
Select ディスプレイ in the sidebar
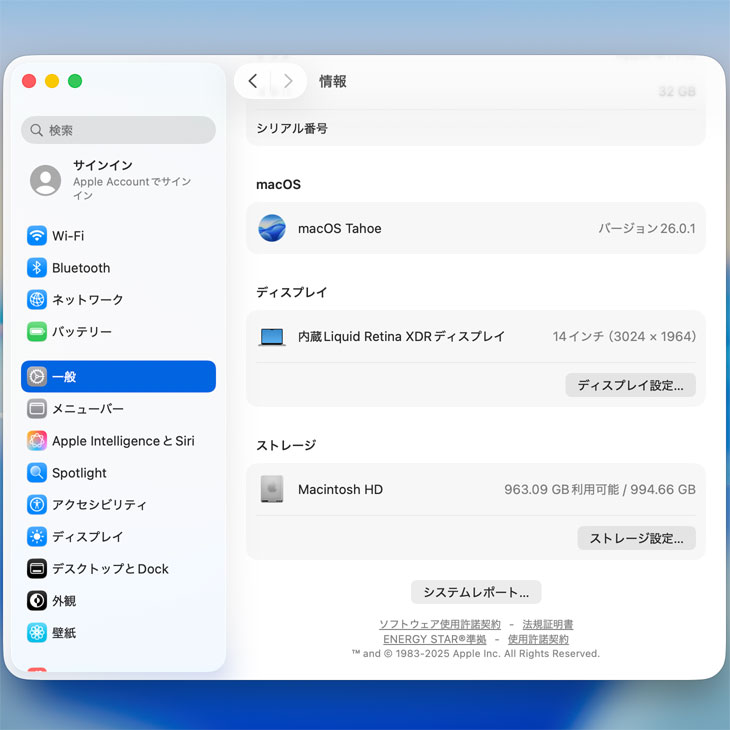tap(87, 537)
